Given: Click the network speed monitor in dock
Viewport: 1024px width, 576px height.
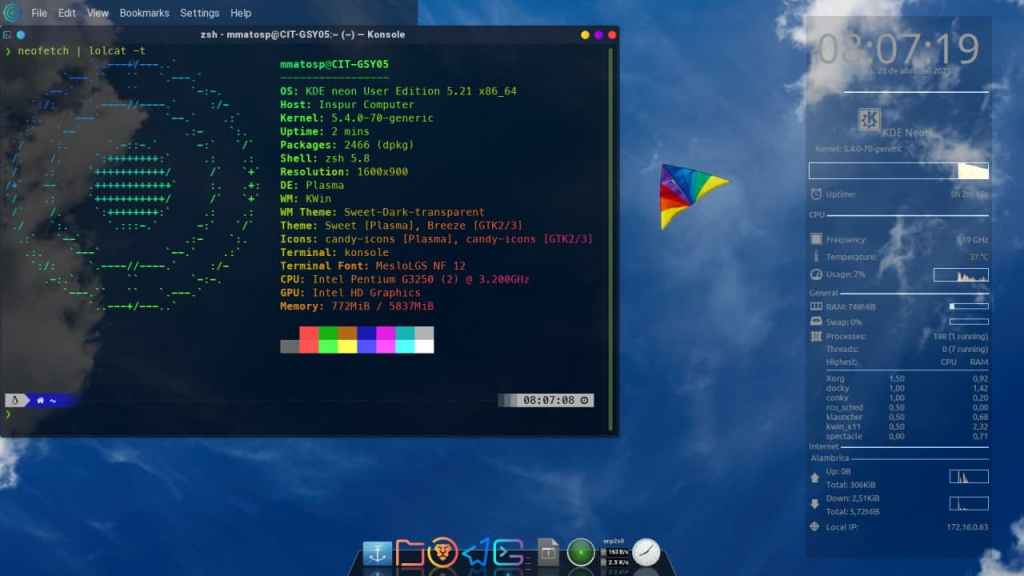Looking at the screenshot, I should coord(614,552).
